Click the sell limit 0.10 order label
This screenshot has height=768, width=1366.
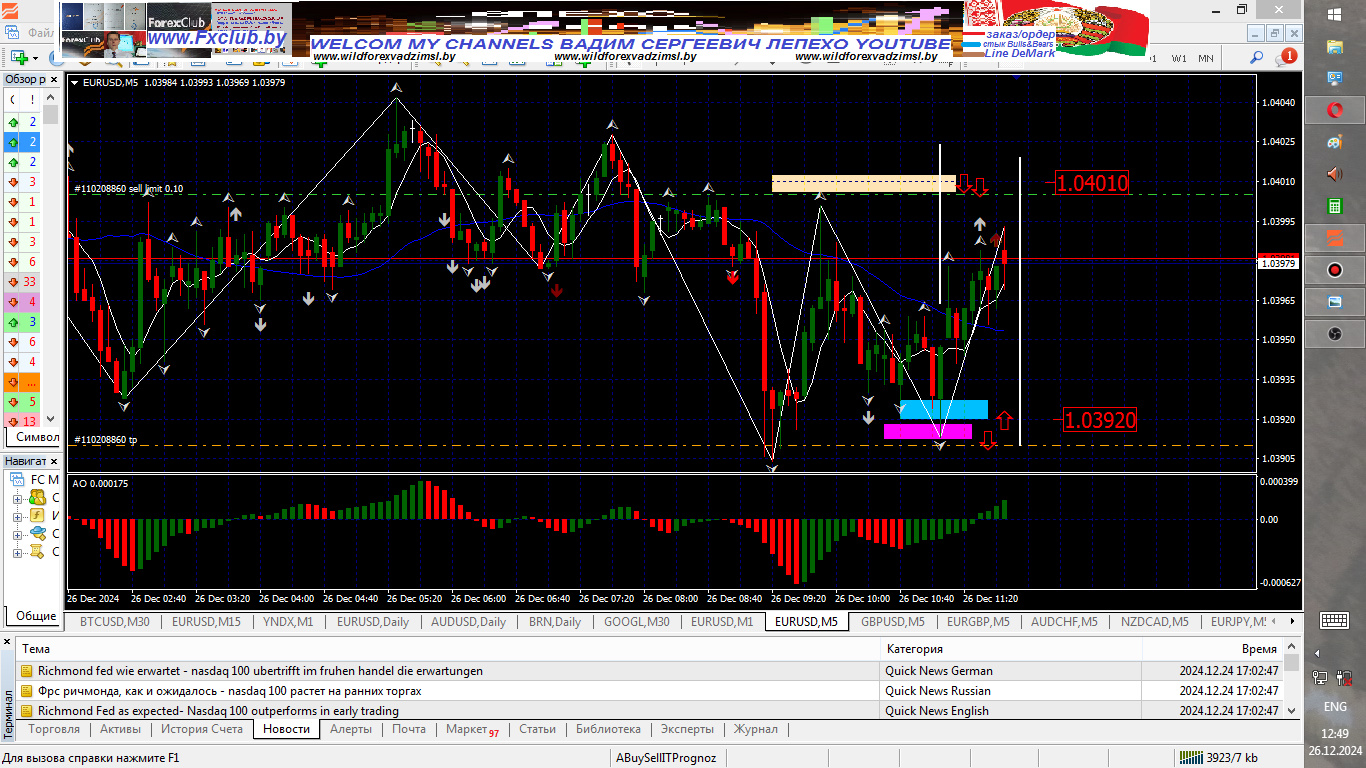[x=129, y=188]
